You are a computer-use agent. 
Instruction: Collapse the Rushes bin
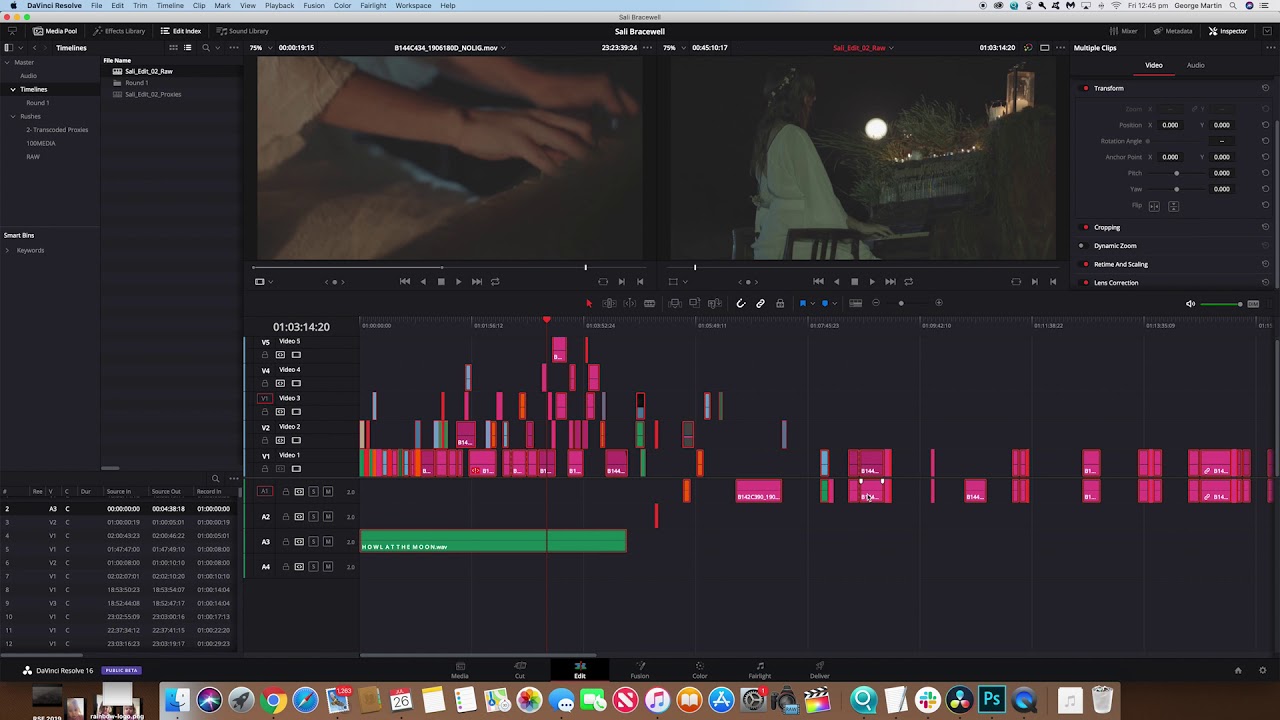point(13,116)
